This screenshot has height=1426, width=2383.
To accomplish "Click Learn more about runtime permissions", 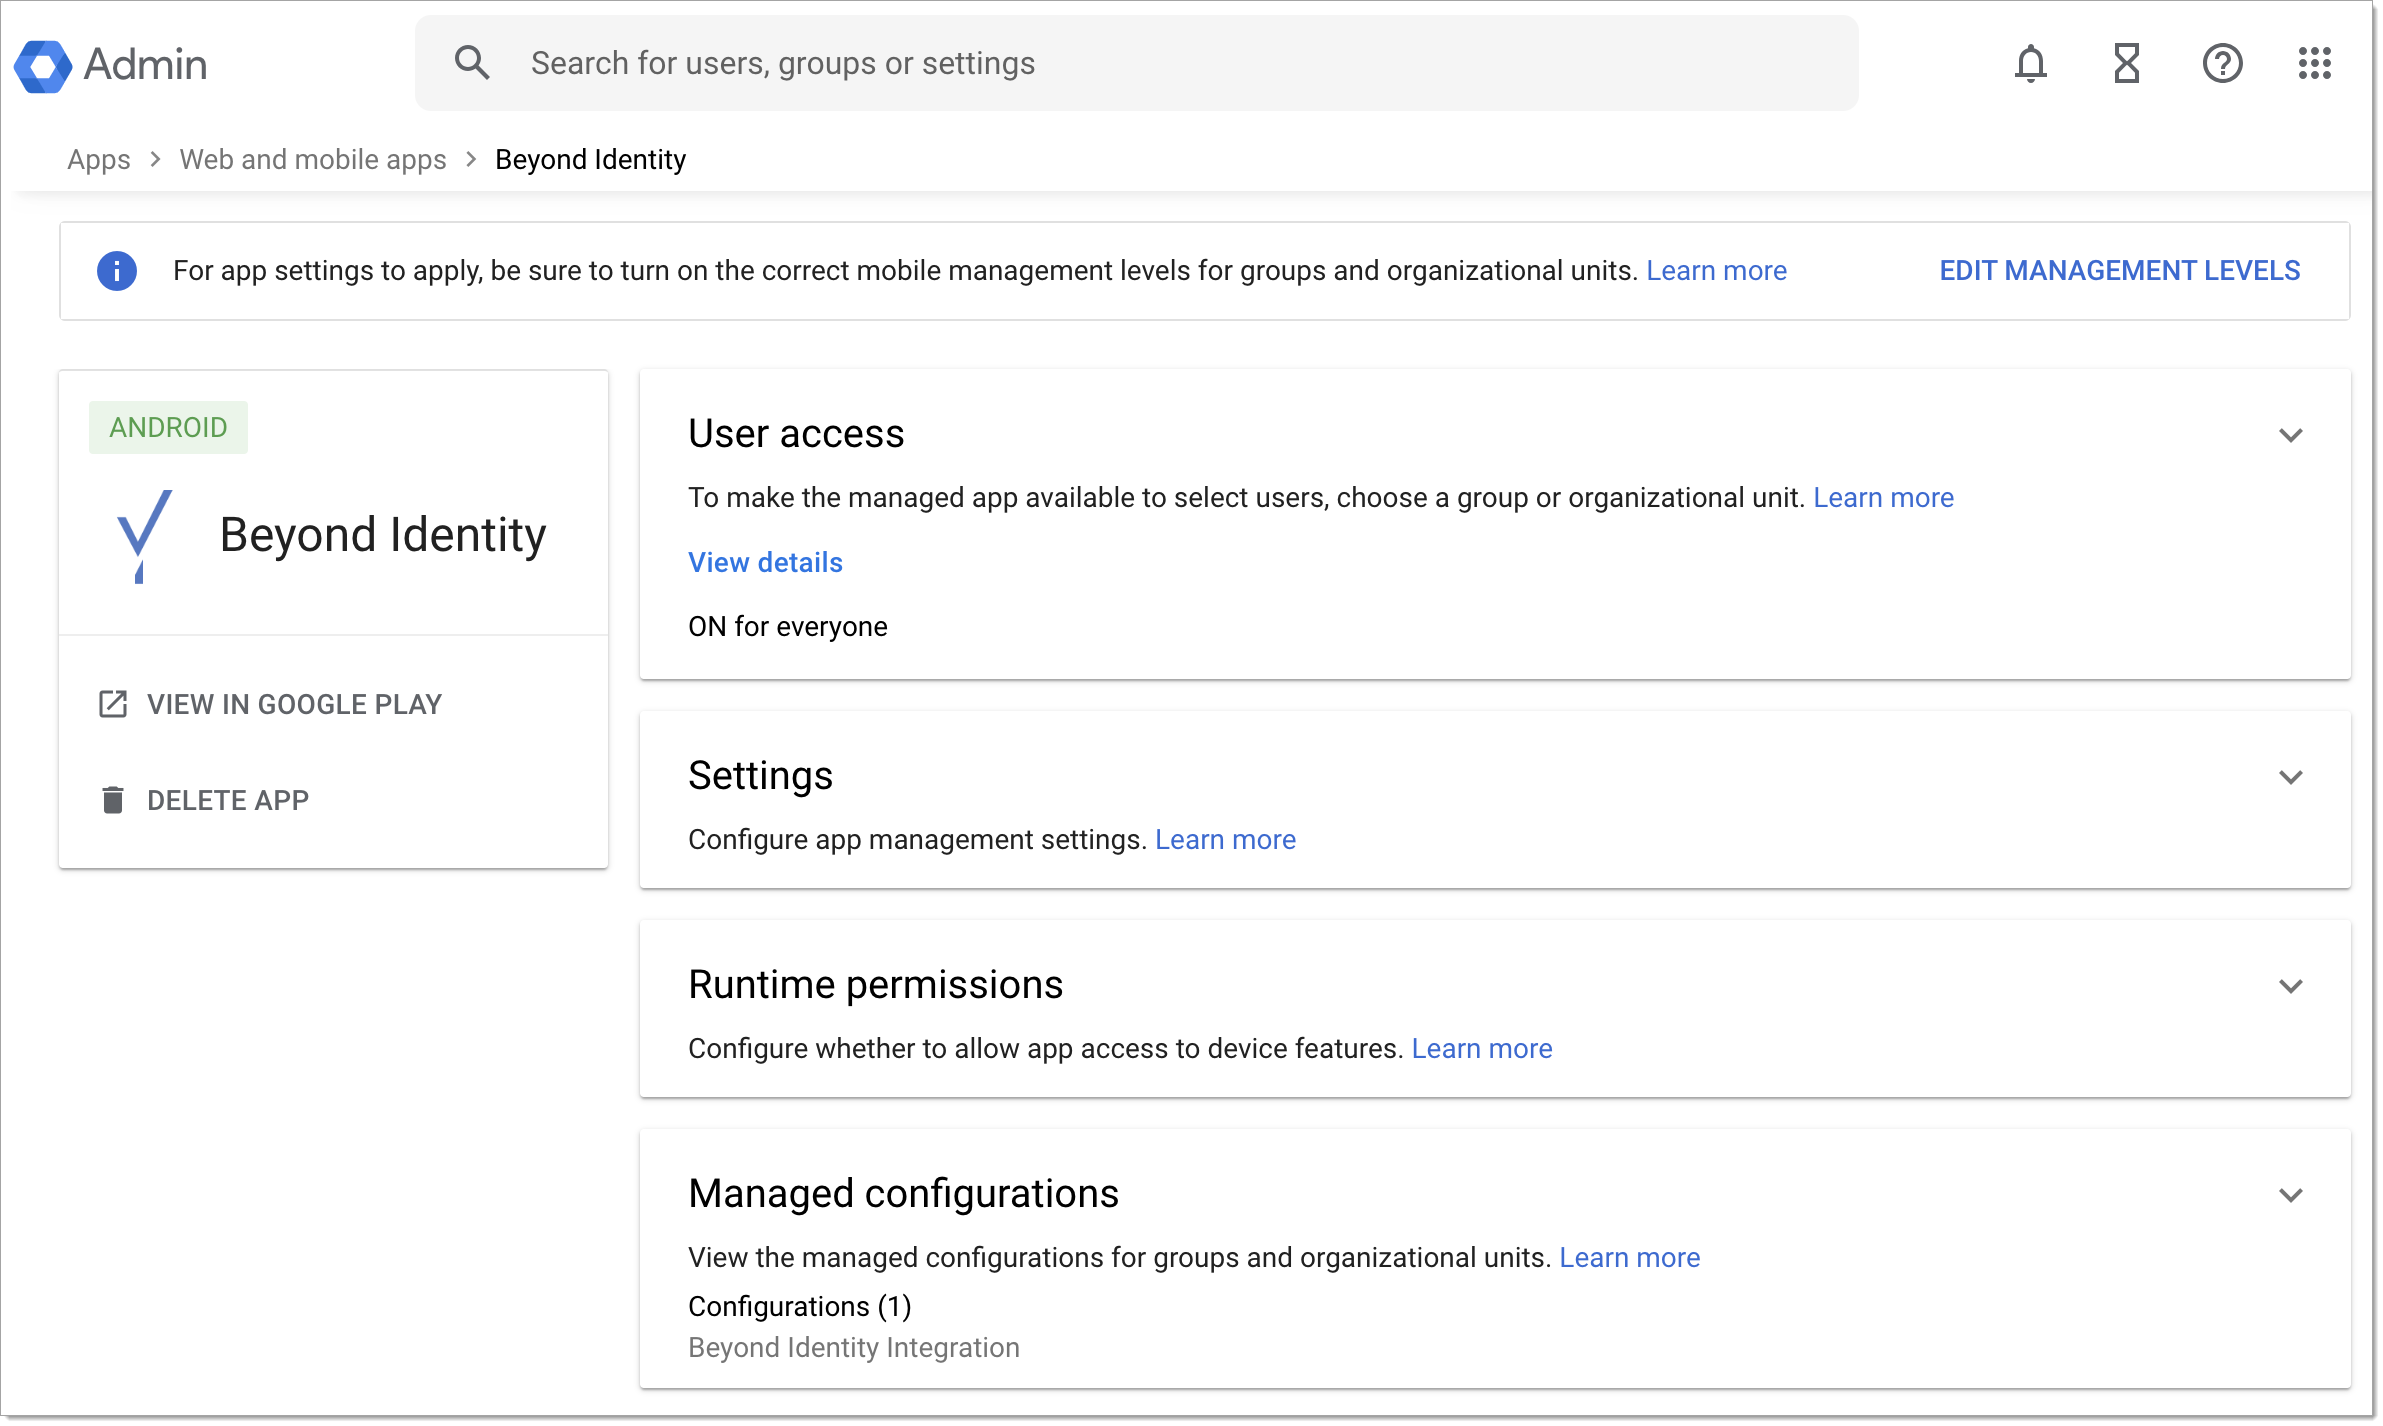I will 1481,1048.
